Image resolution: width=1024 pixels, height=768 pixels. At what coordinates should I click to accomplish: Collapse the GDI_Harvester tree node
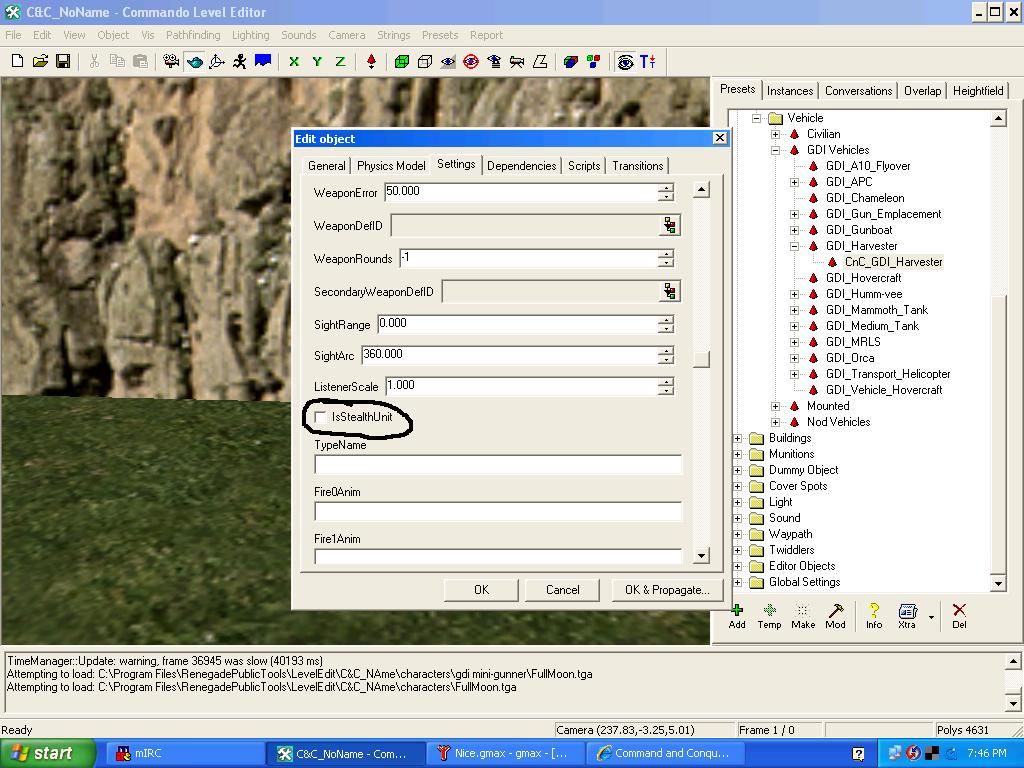click(x=794, y=246)
